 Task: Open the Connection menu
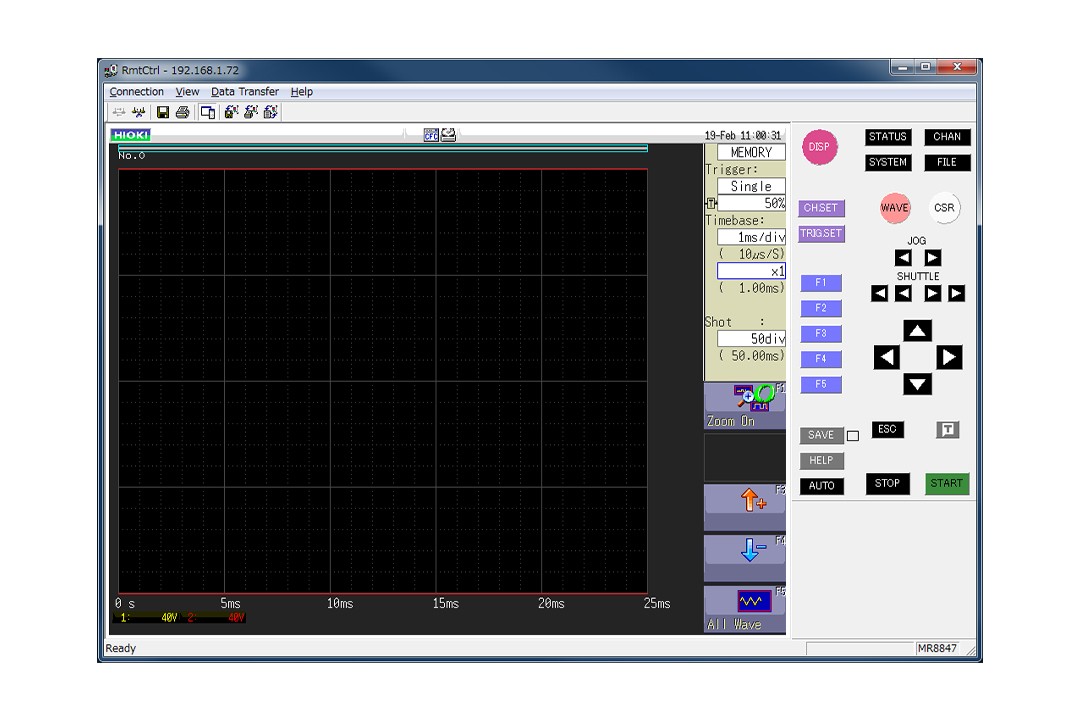coord(136,92)
